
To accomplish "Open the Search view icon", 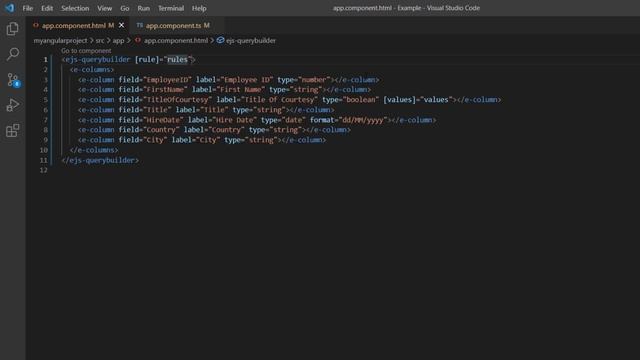I will [13, 54].
